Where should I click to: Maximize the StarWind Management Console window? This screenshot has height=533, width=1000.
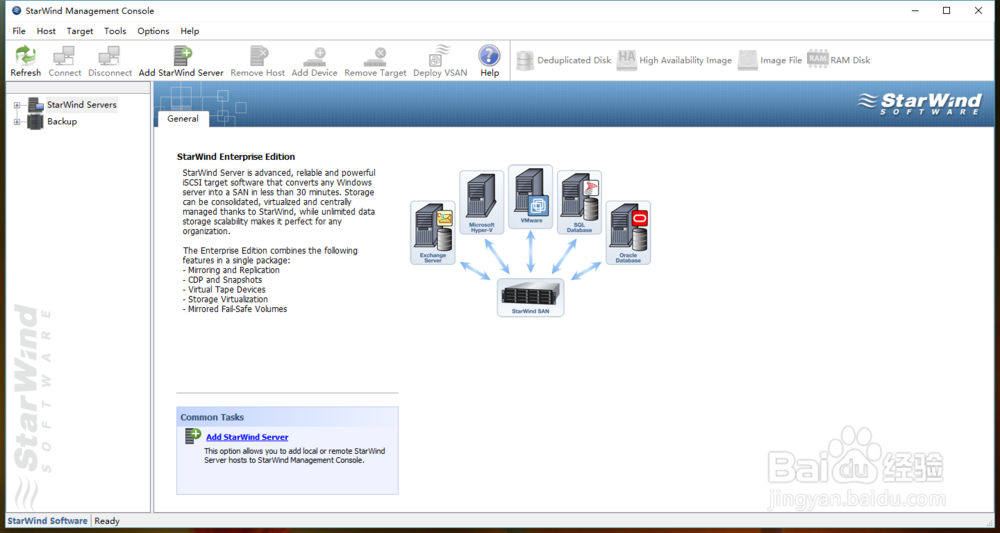[946, 11]
